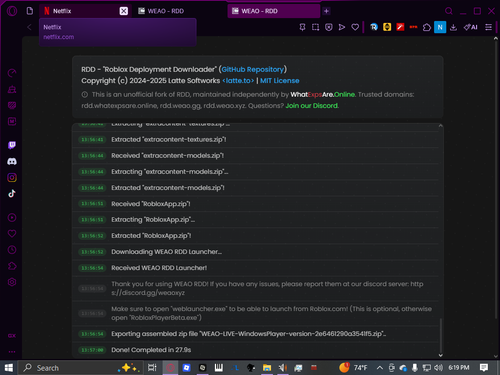Open the latte.to link

pos(238,81)
